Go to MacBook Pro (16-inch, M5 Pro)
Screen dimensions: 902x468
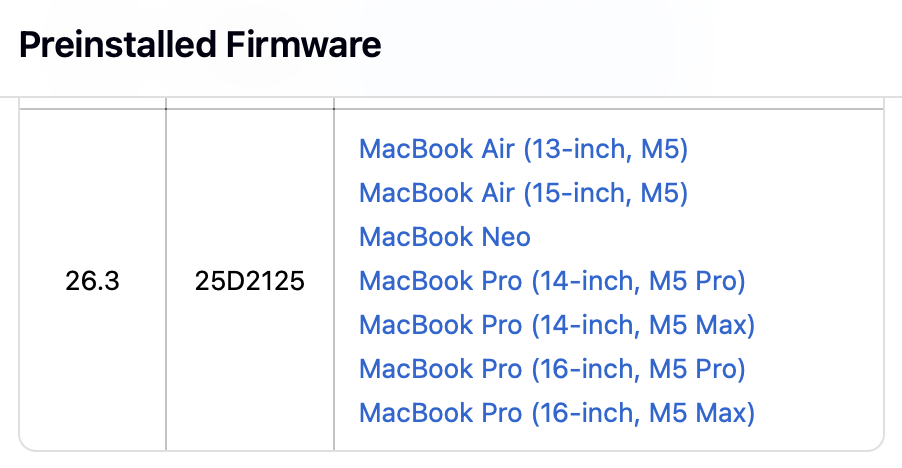(552, 369)
